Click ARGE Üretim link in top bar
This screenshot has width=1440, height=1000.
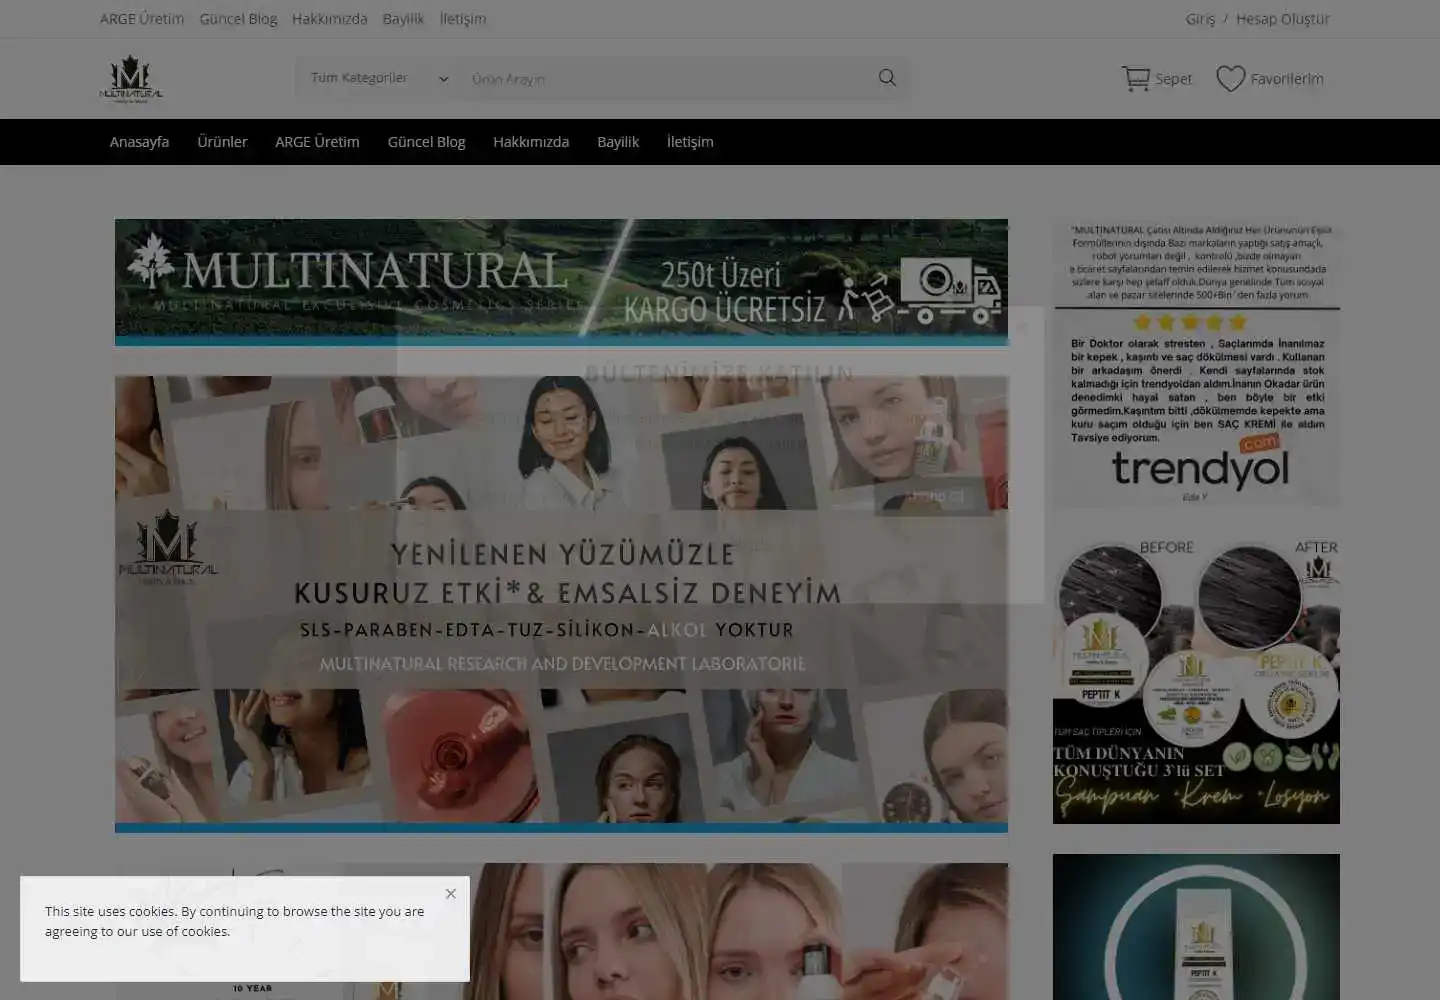pos(142,19)
